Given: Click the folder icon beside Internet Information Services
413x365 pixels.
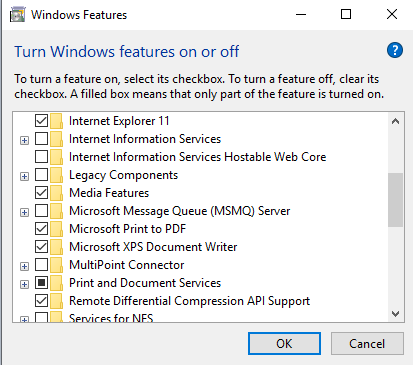Looking at the screenshot, I should tap(57, 139).
